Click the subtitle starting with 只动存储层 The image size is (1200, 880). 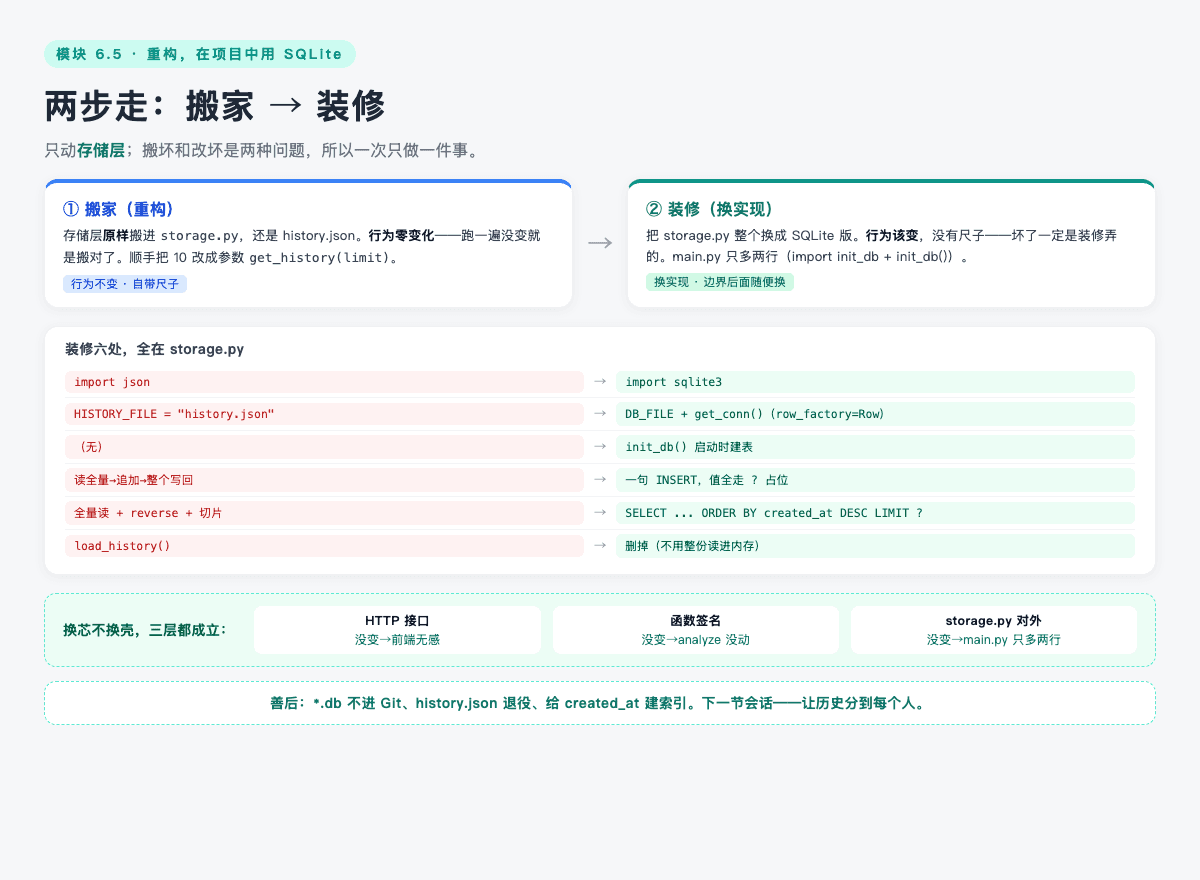click(x=262, y=150)
